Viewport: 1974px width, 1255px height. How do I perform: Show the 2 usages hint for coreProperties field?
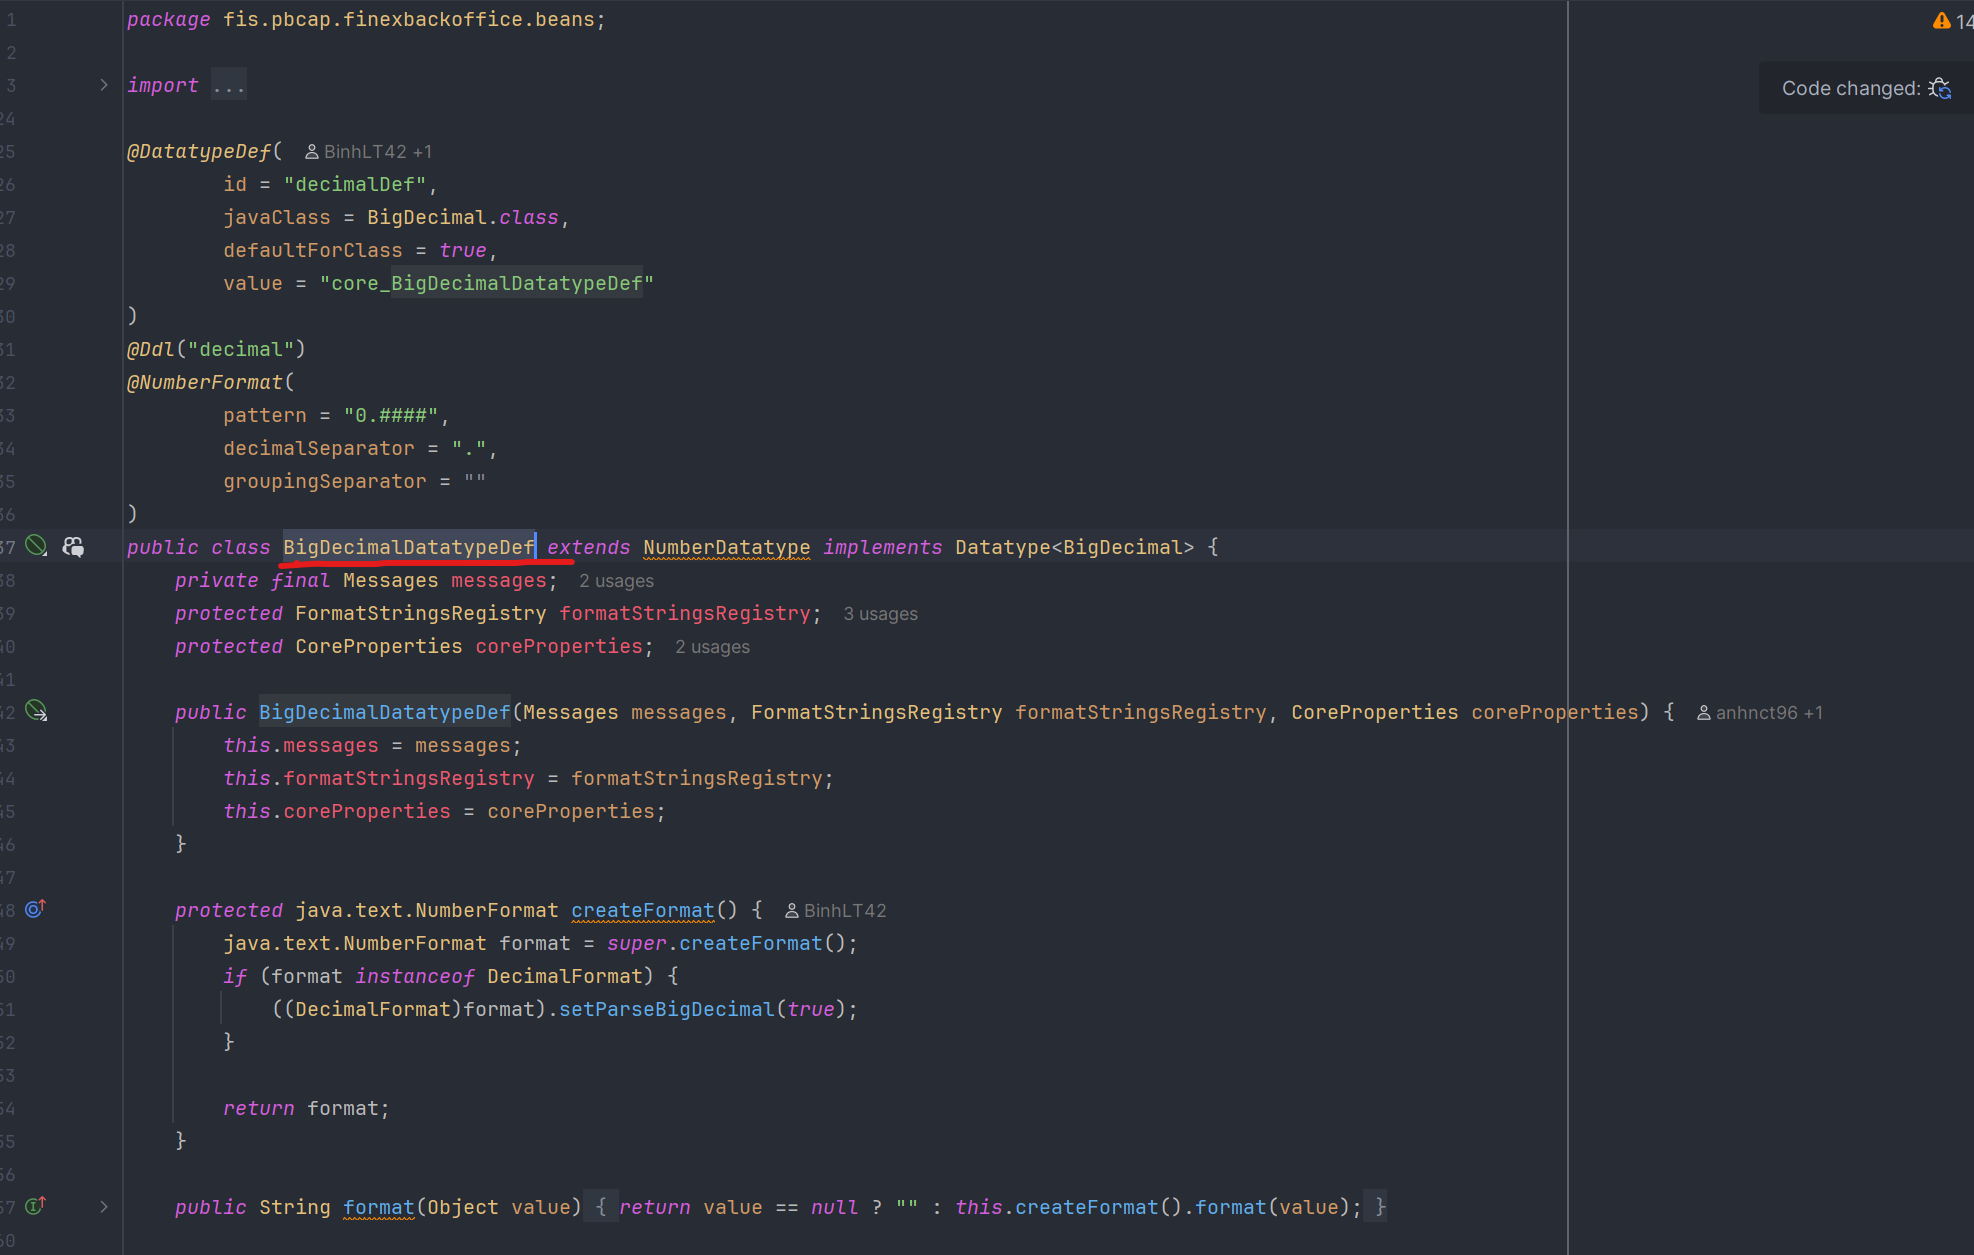coord(712,647)
